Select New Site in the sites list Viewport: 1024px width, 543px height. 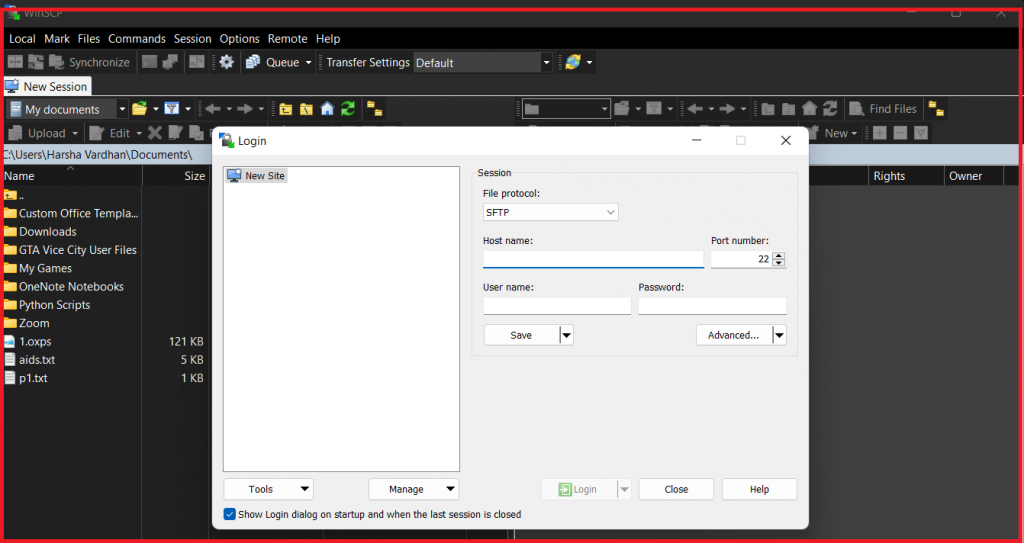(264, 176)
